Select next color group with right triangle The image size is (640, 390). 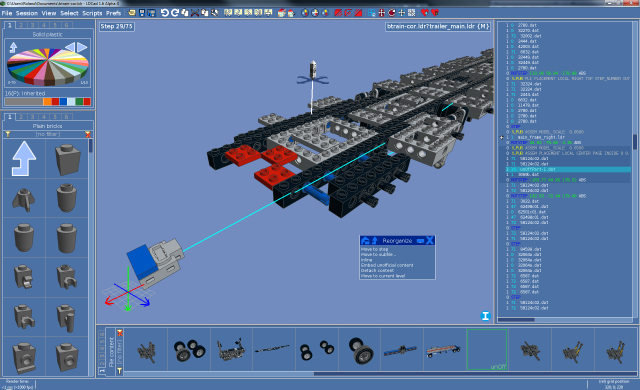click(82, 47)
